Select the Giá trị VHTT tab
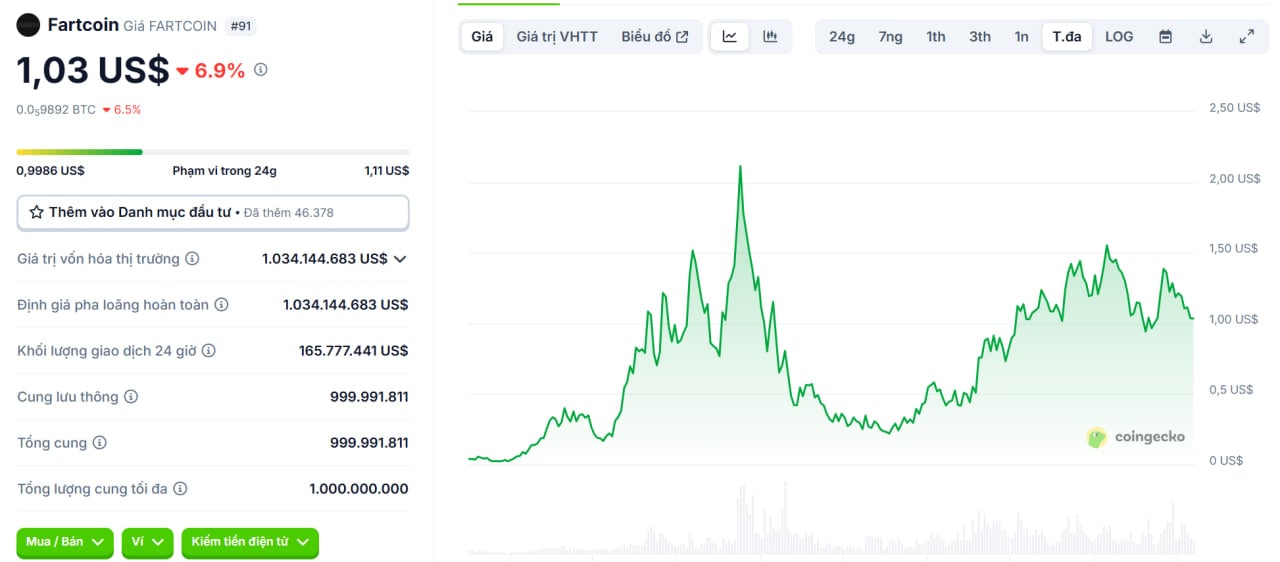The width and height of the screenshot is (1280, 562). (557, 37)
